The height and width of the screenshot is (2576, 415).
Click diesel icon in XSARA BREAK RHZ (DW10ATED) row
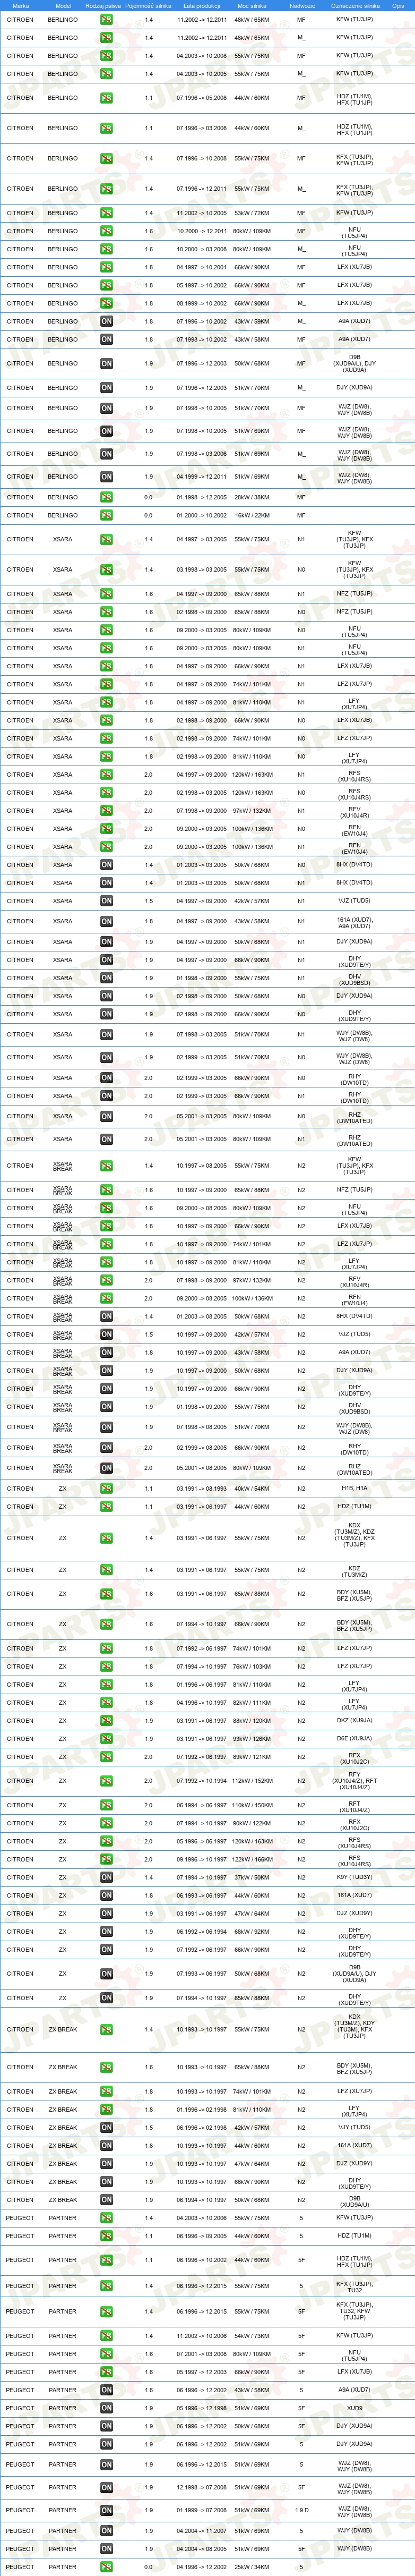pyautogui.click(x=106, y=1469)
